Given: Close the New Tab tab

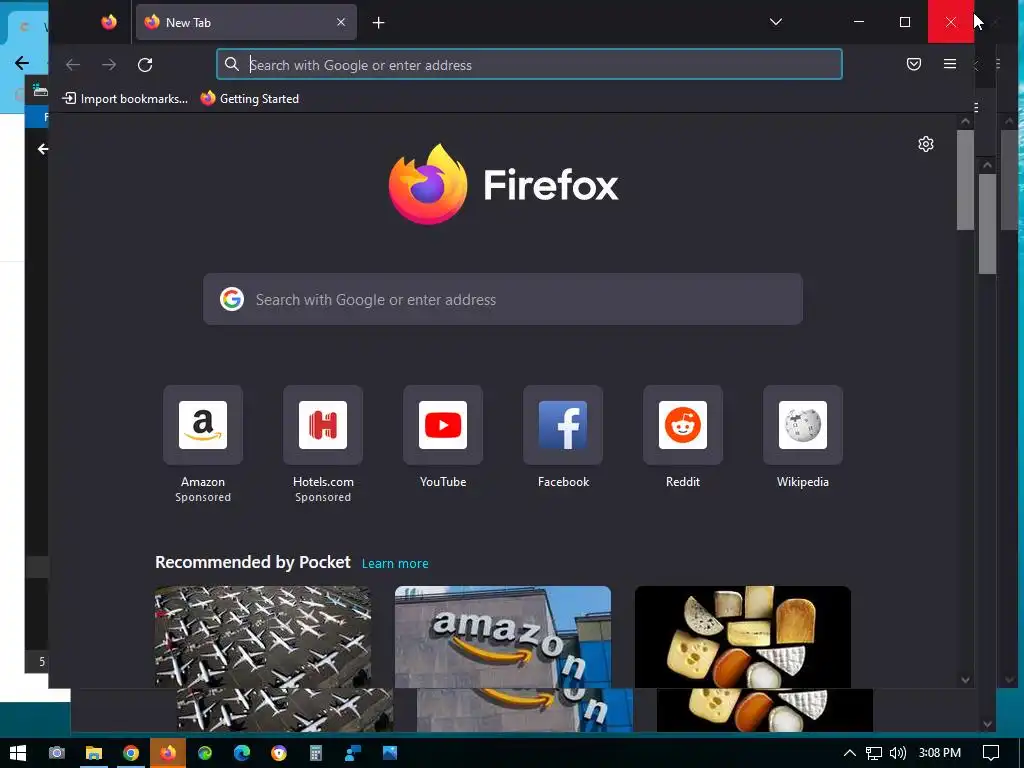Looking at the screenshot, I should (x=341, y=22).
